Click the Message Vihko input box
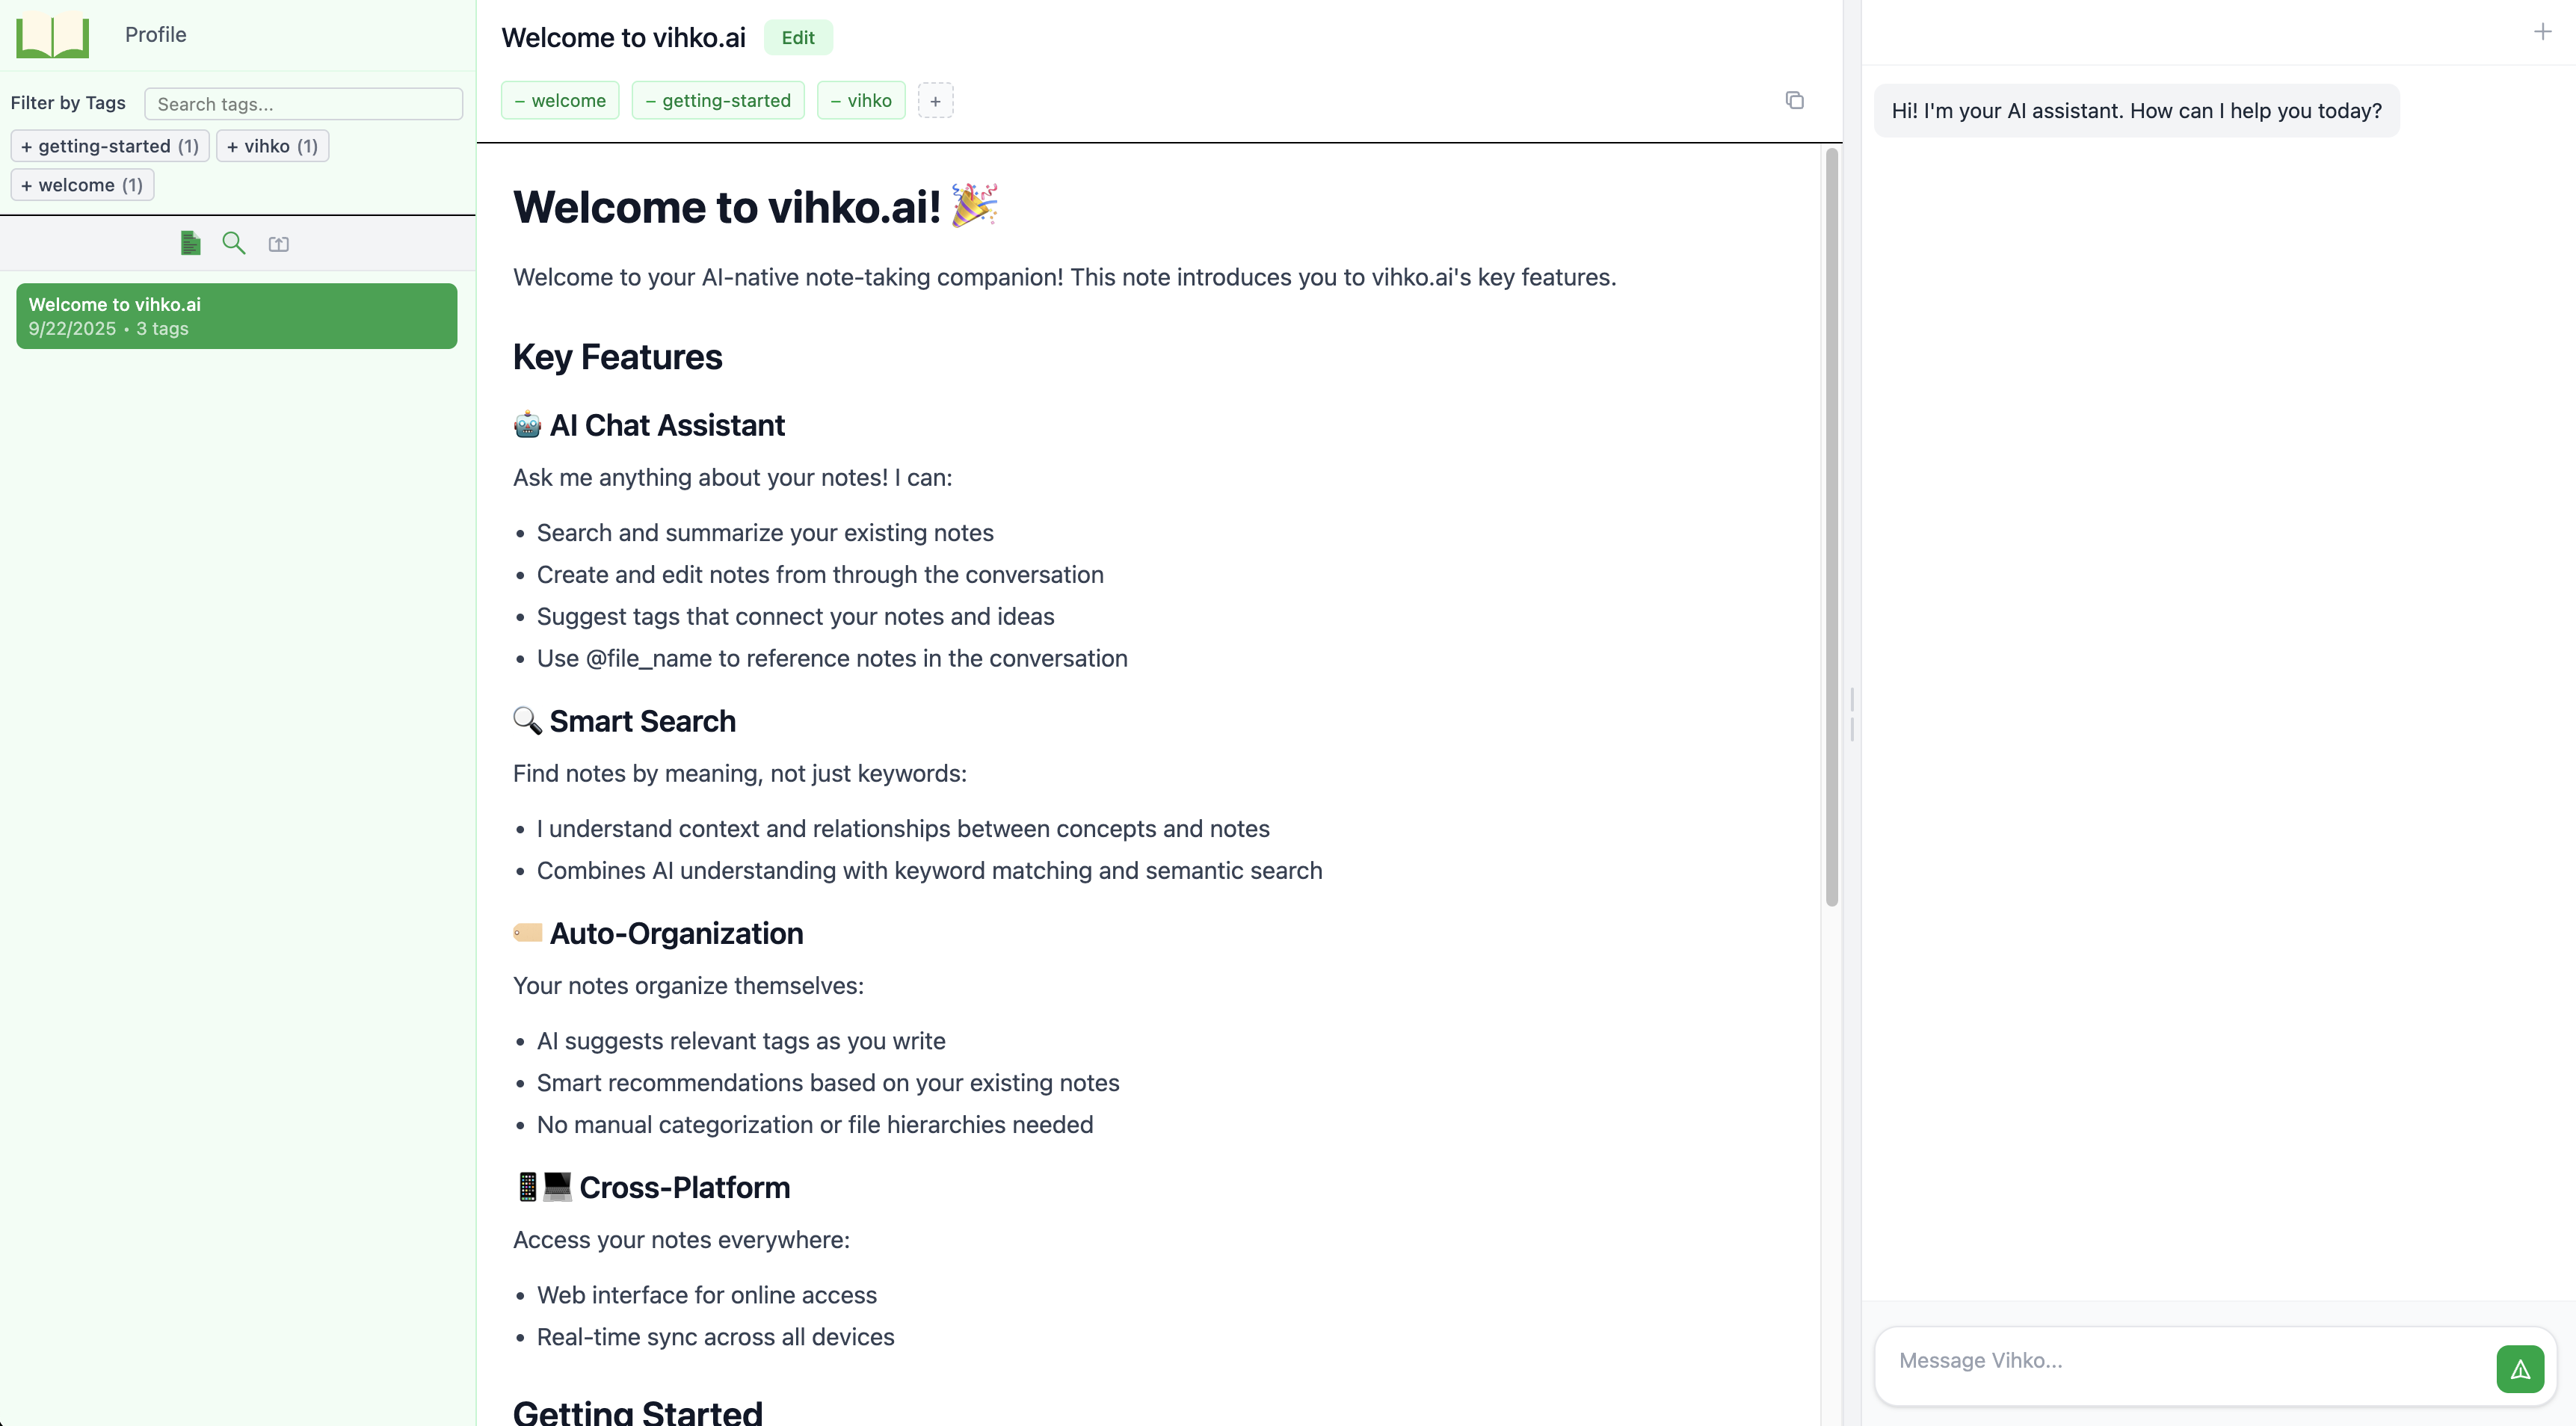The image size is (2576, 1426). [2150, 1360]
